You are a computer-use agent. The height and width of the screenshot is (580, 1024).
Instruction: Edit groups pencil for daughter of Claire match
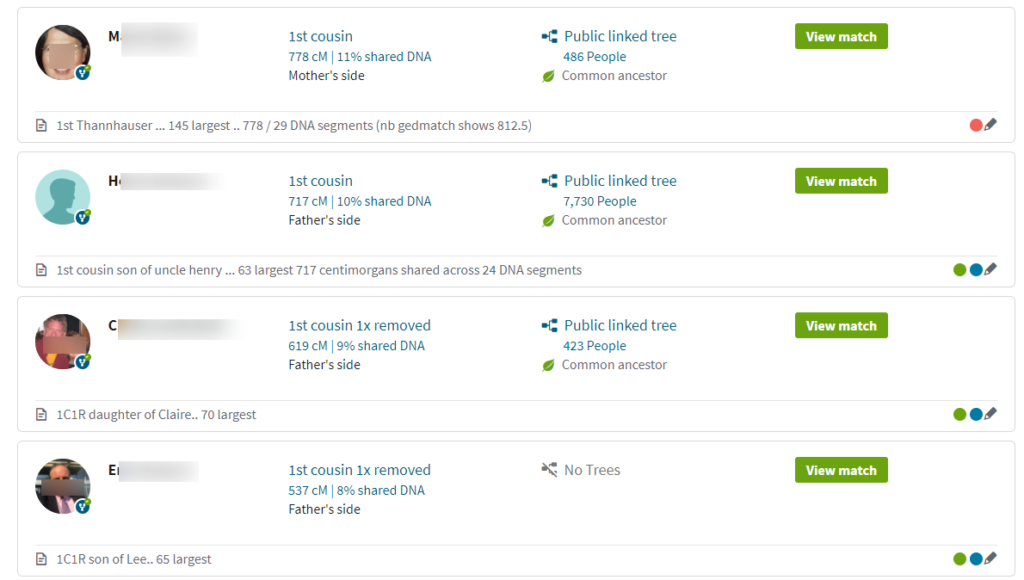[x=991, y=413]
